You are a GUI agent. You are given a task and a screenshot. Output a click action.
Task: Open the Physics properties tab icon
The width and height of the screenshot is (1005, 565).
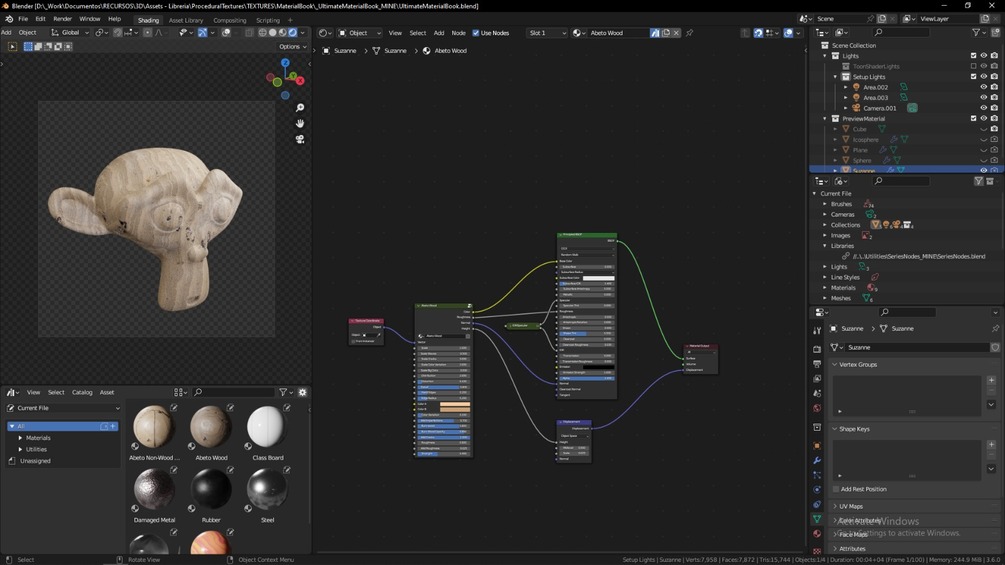point(817,489)
